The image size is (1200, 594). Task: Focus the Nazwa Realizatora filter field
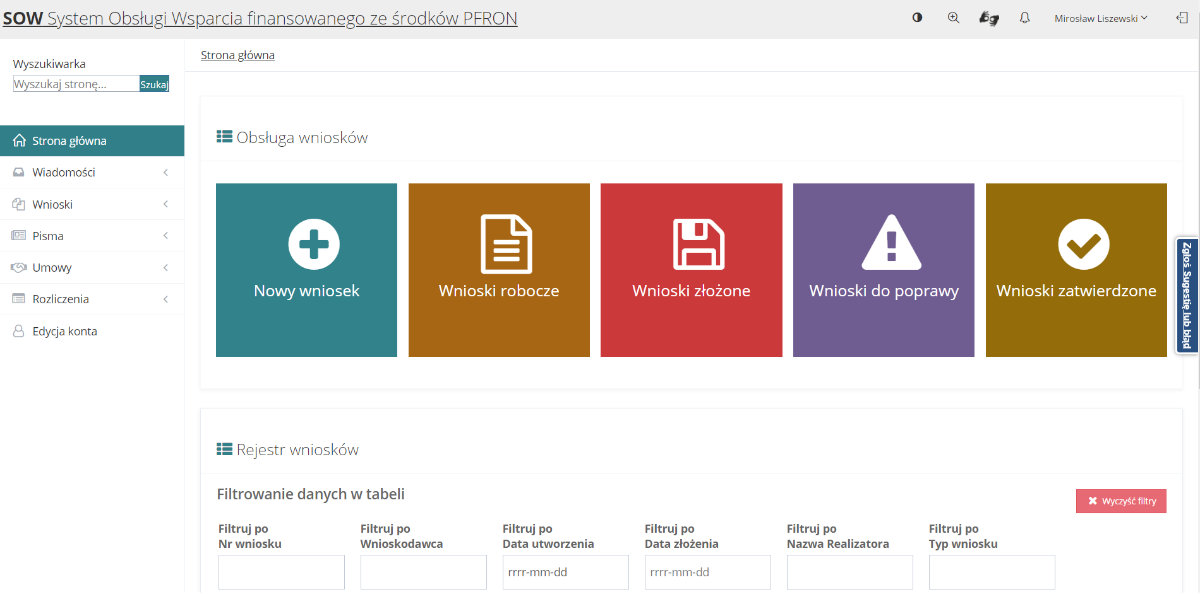(850, 572)
